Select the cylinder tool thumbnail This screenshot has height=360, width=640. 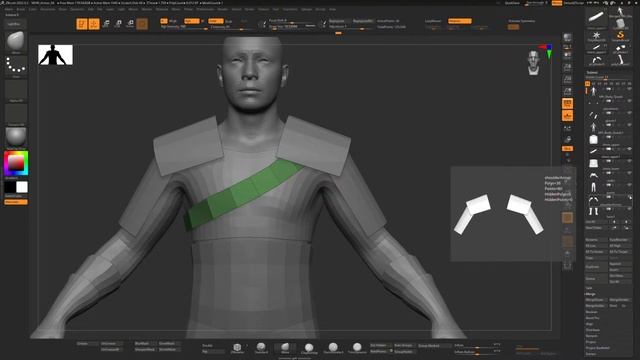pos(620,23)
